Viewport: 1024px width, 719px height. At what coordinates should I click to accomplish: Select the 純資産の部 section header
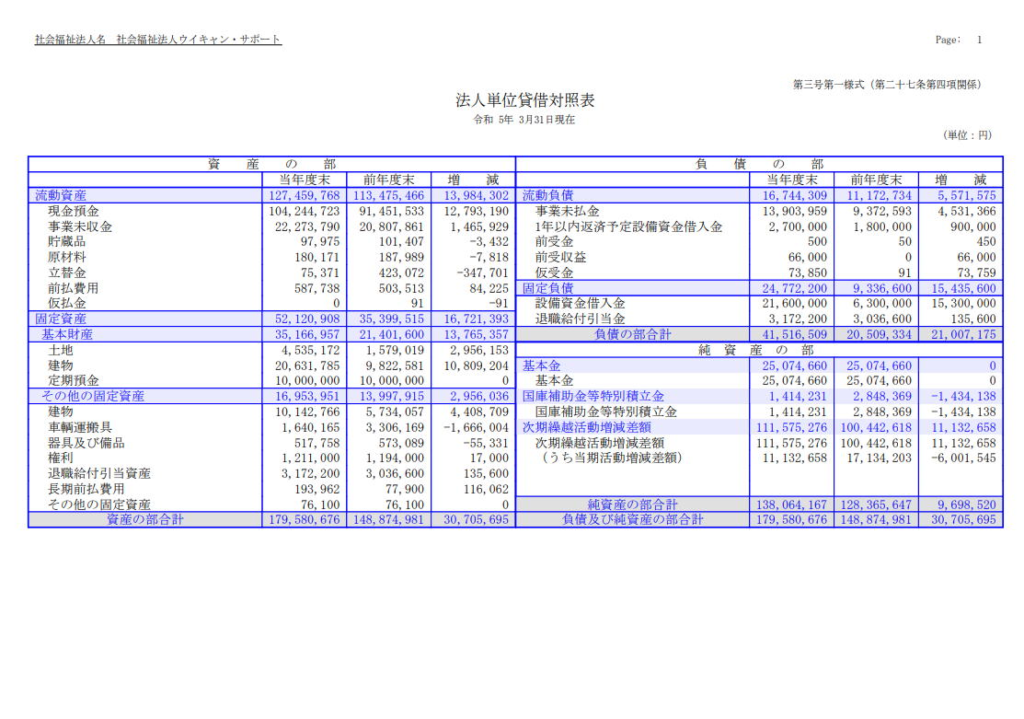[x=759, y=349]
